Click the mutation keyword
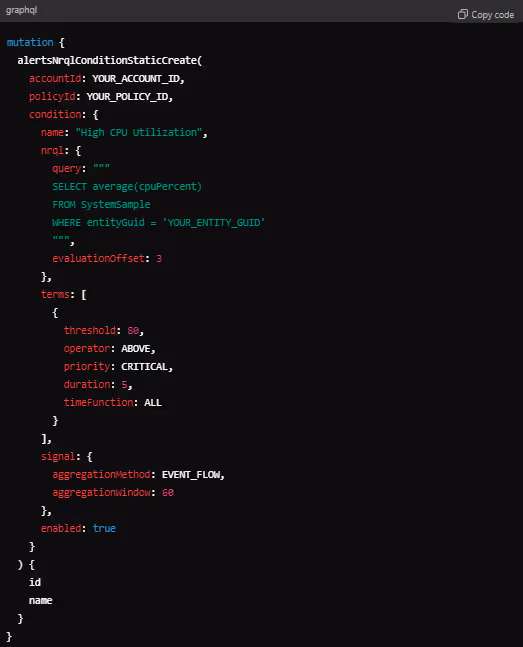The width and height of the screenshot is (523, 647). (x=30, y=42)
